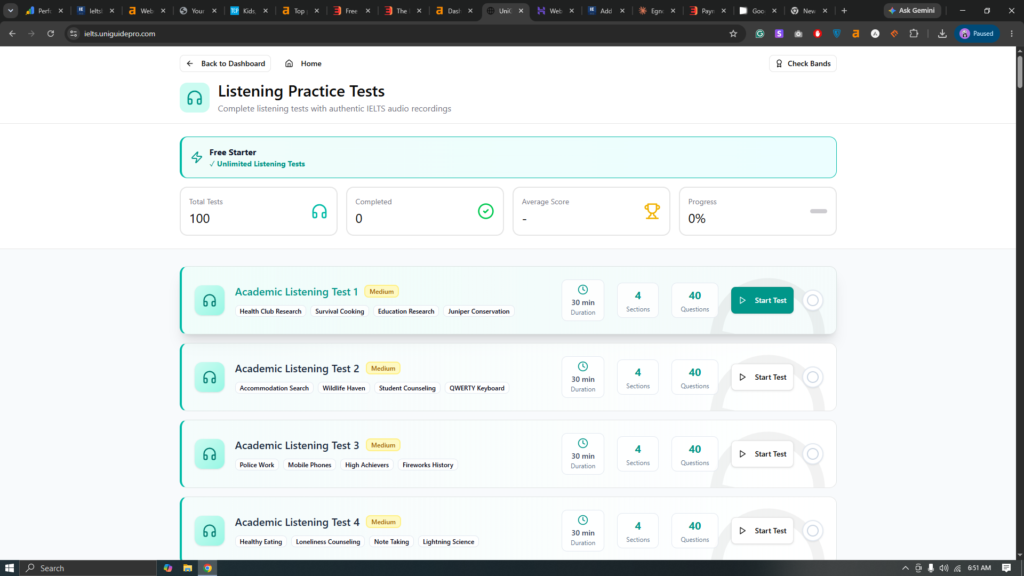
Task: Click headphones icon of Academic Listening Test 2
Action: (210, 377)
